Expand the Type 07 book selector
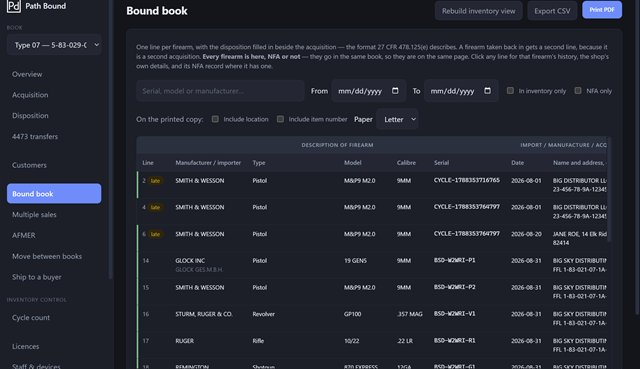This screenshot has height=369, width=640. tap(54, 45)
